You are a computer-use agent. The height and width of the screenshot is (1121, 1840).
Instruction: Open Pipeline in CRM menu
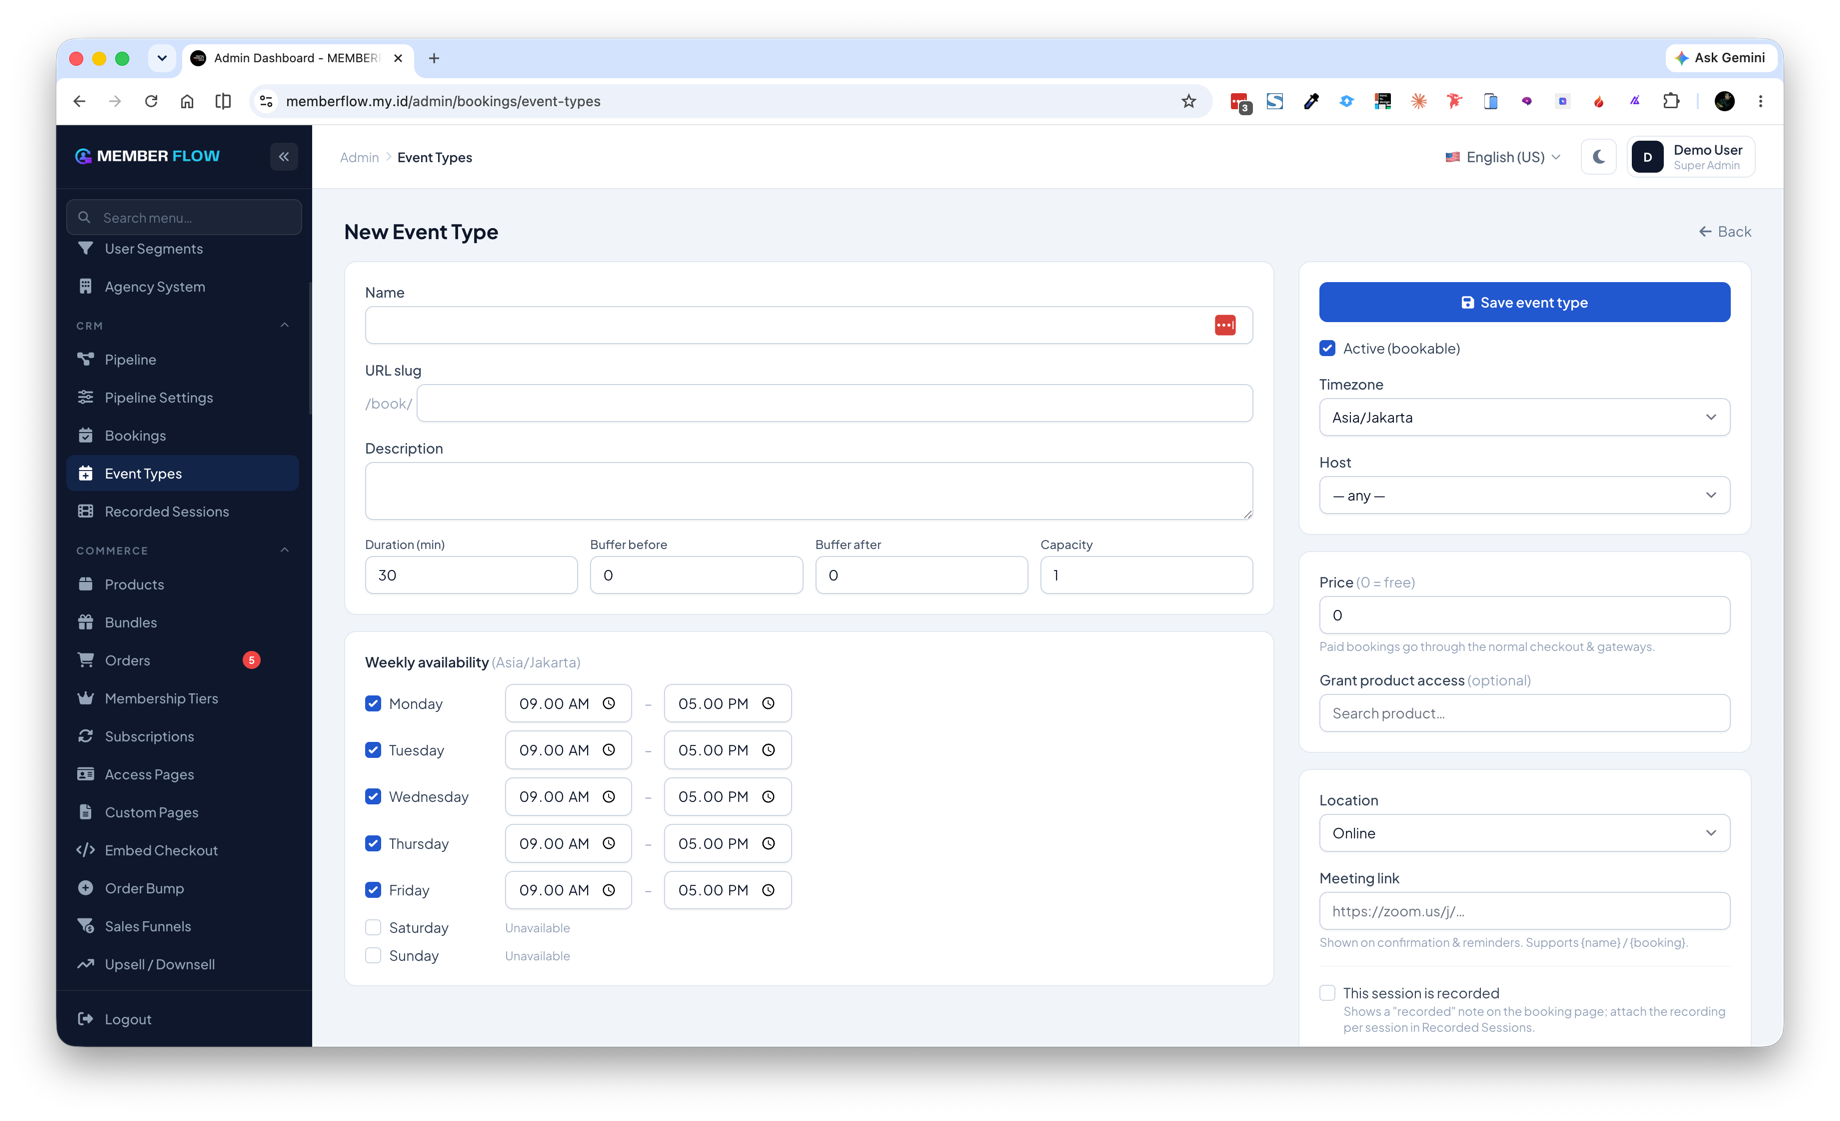182,359
